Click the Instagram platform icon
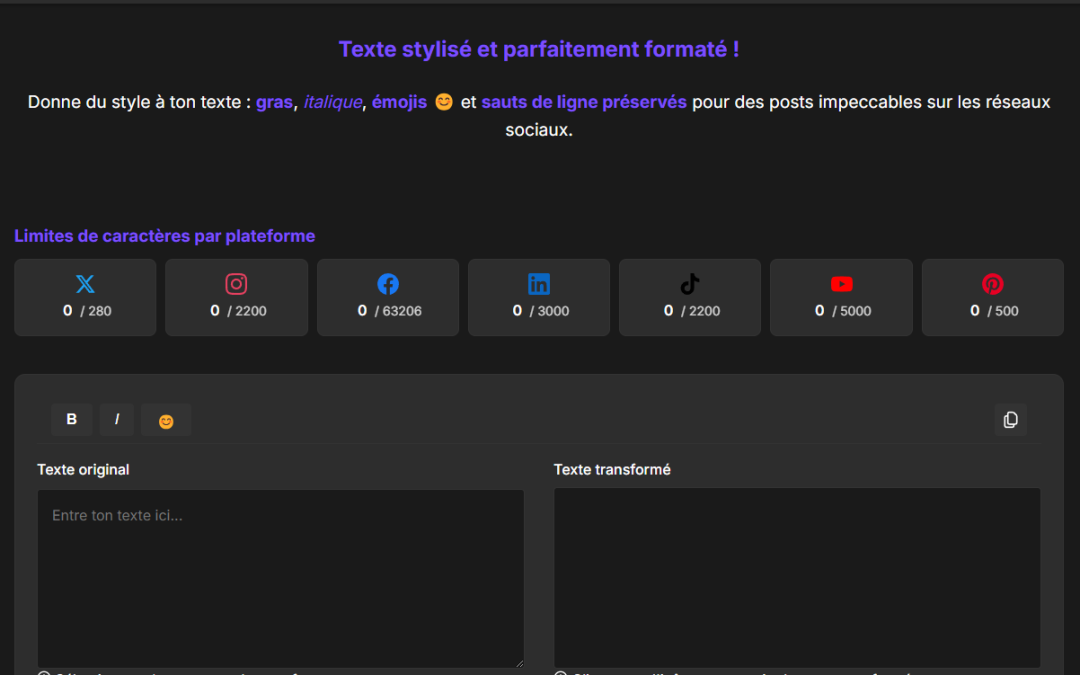The width and height of the screenshot is (1080, 675). click(236, 284)
